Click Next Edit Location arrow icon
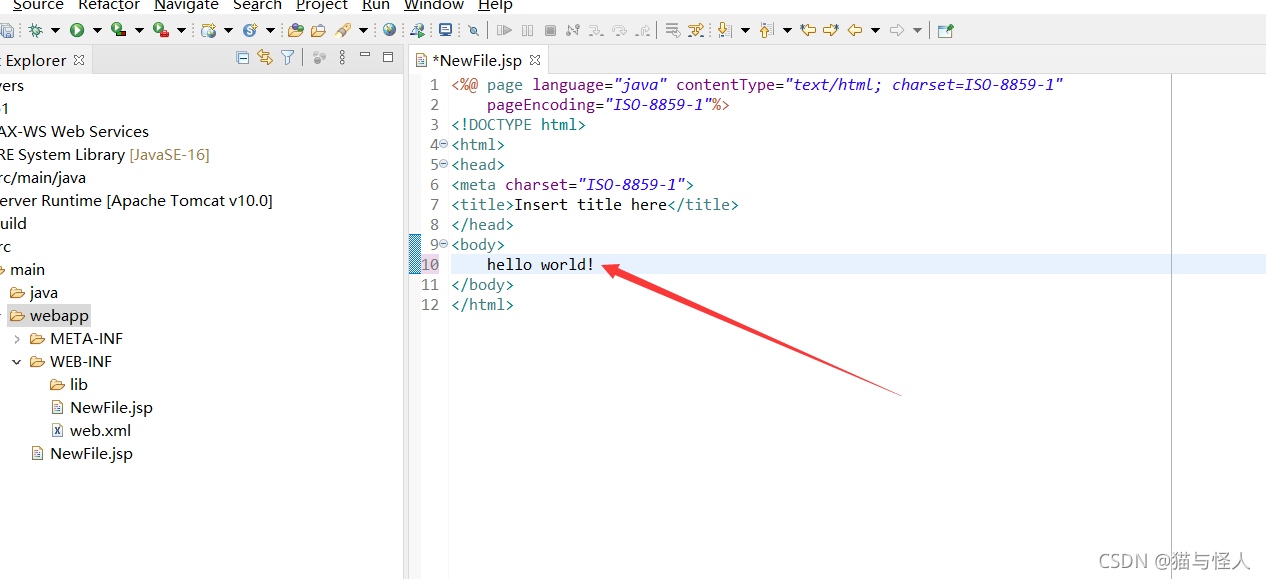Image resolution: width=1266 pixels, height=579 pixels. 831,30
